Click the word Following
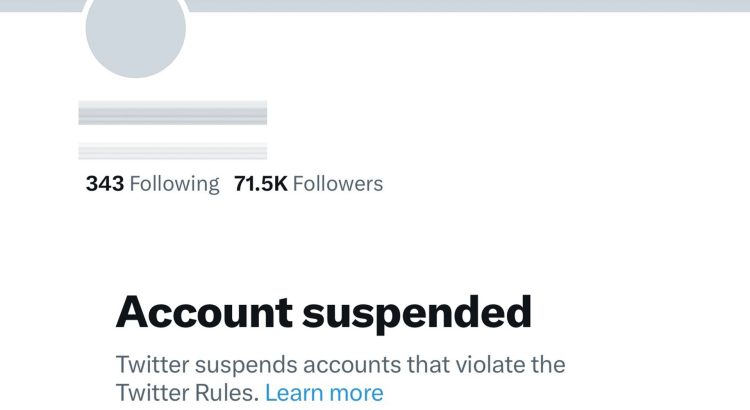 pyautogui.click(x=175, y=185)
